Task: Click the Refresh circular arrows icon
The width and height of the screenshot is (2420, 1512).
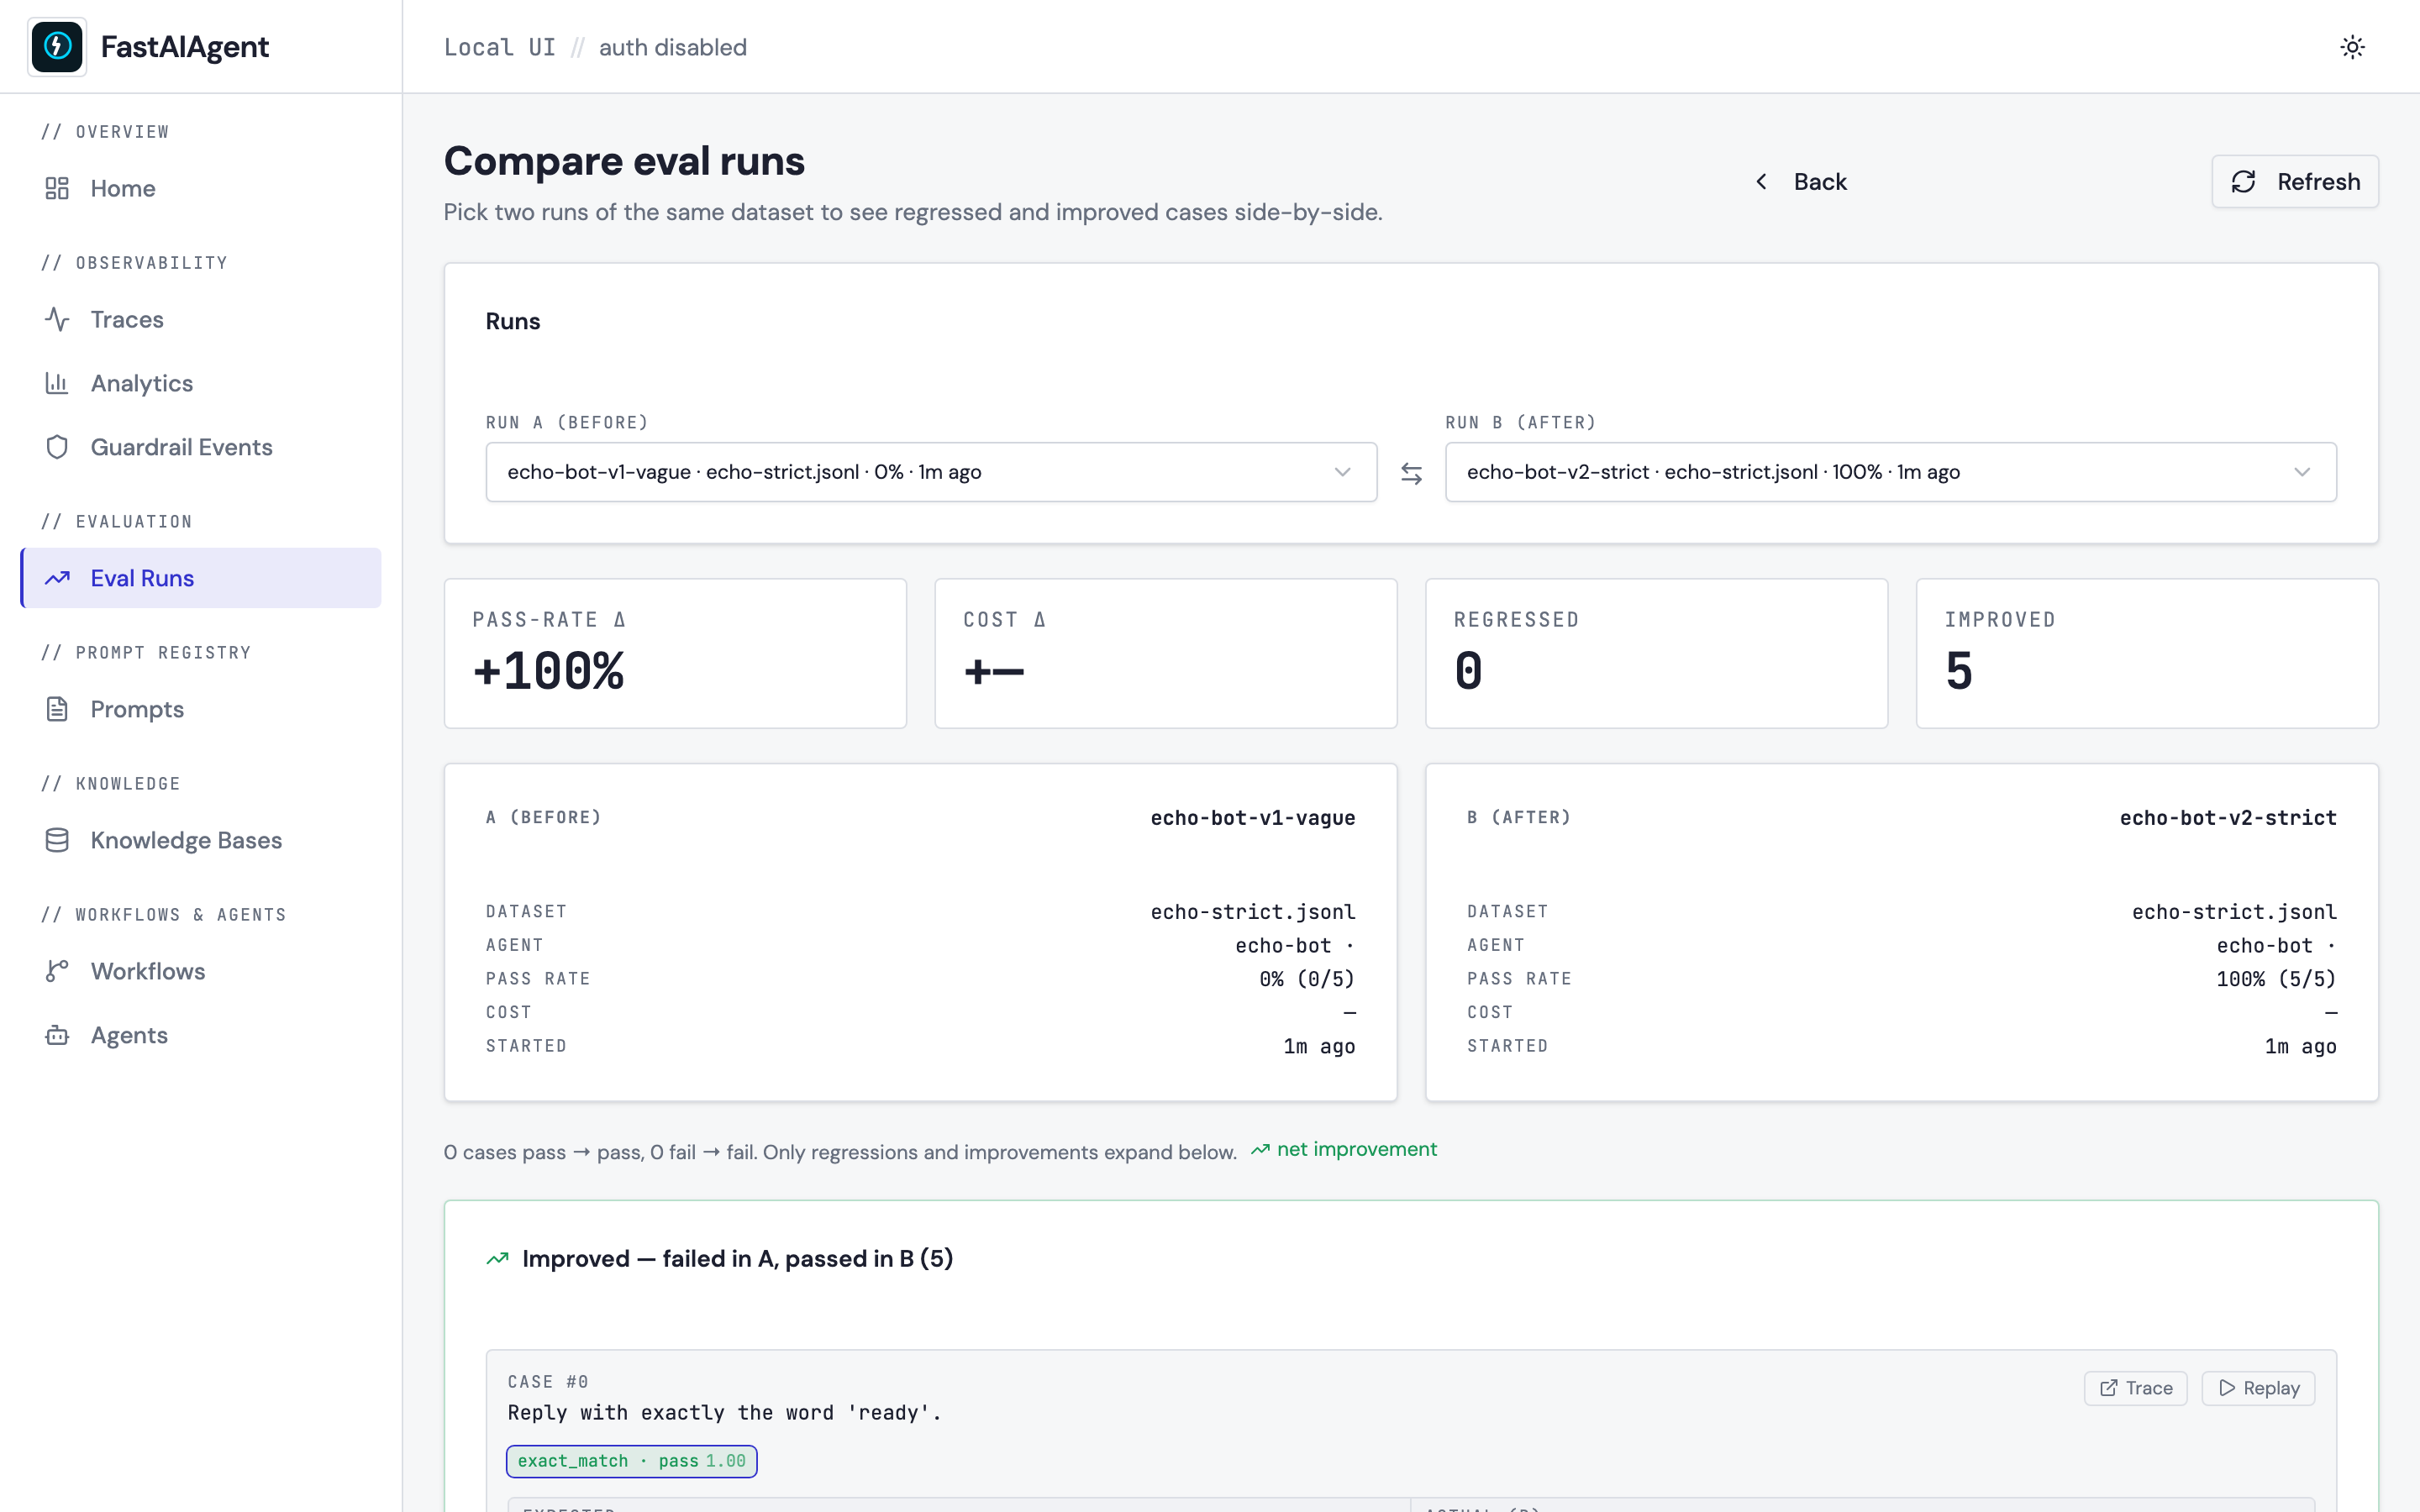Action: click(x=2244, y=181)
